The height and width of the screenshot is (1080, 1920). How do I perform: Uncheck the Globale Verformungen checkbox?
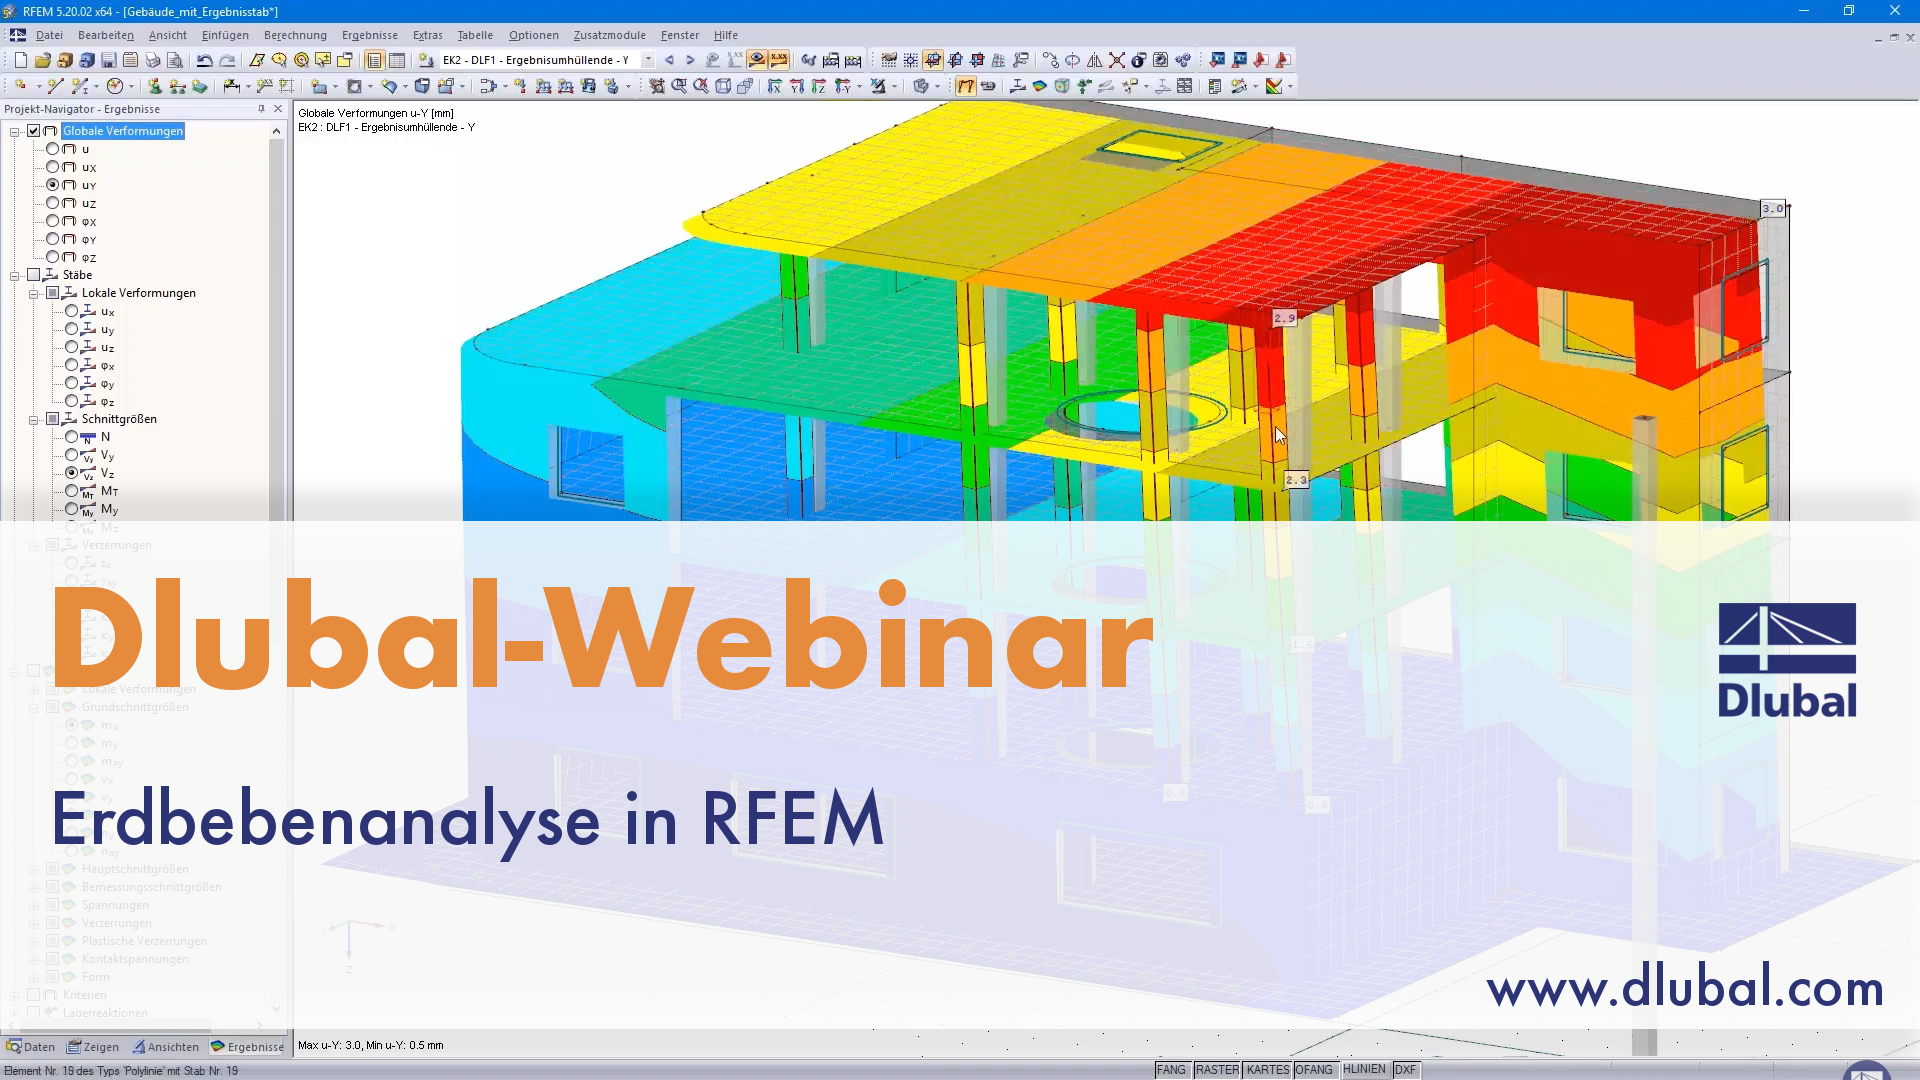click(x=33, y=131)
